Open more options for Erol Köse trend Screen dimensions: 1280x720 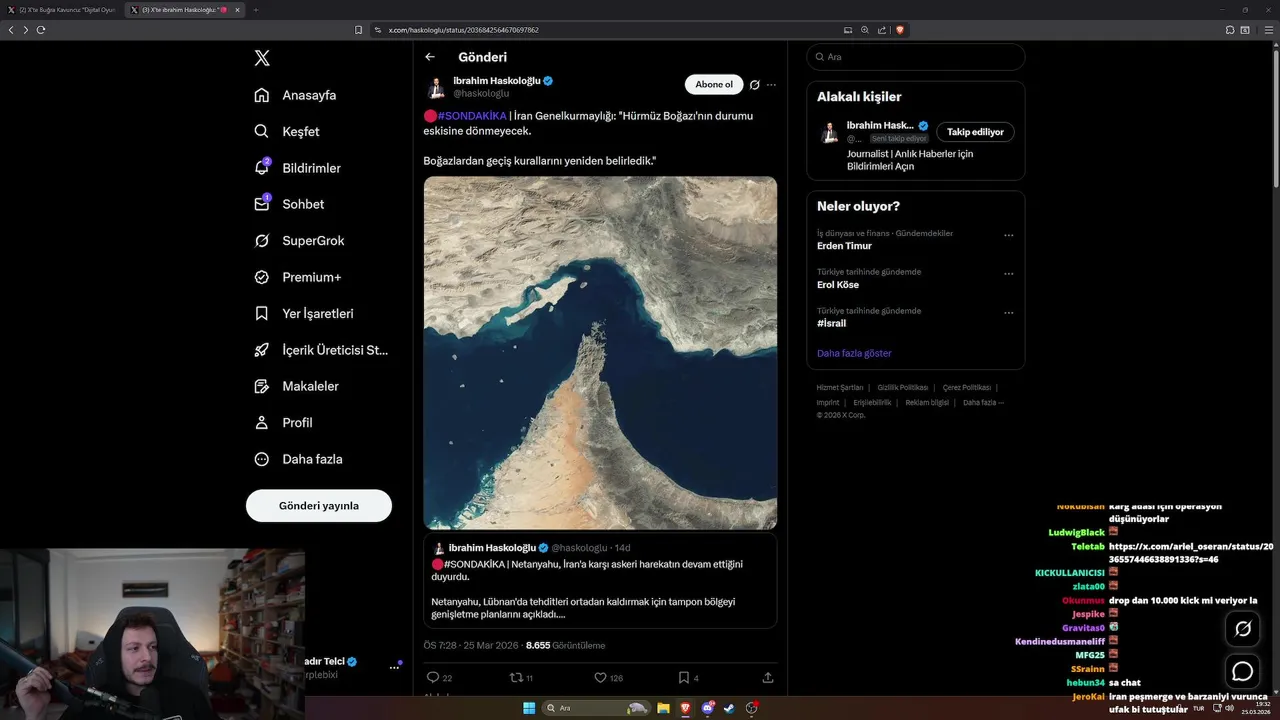pyautogui.click(x=1008, y=274)
